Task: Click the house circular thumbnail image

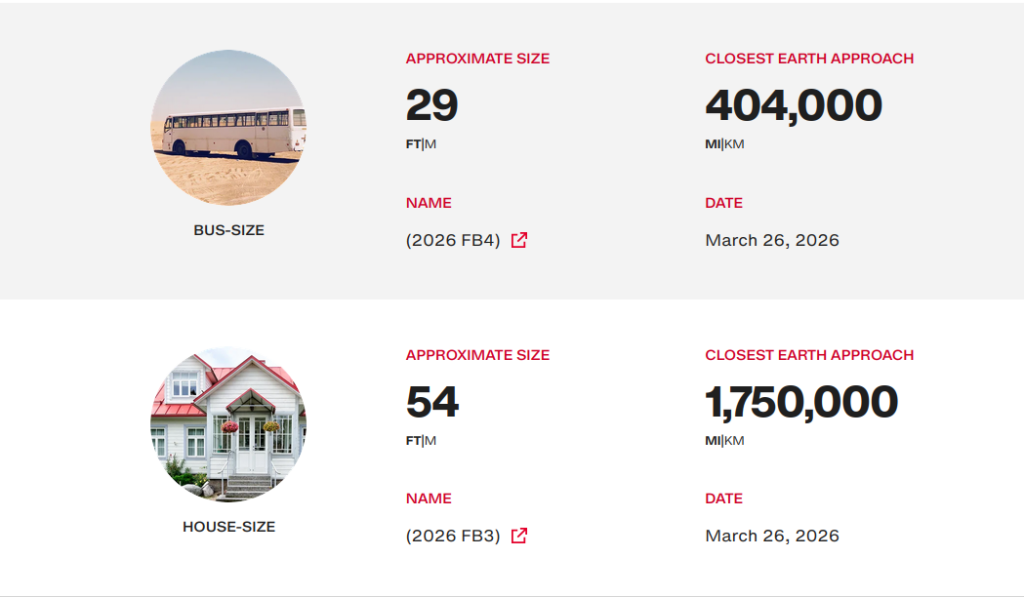Action: (x=229, y=424)
